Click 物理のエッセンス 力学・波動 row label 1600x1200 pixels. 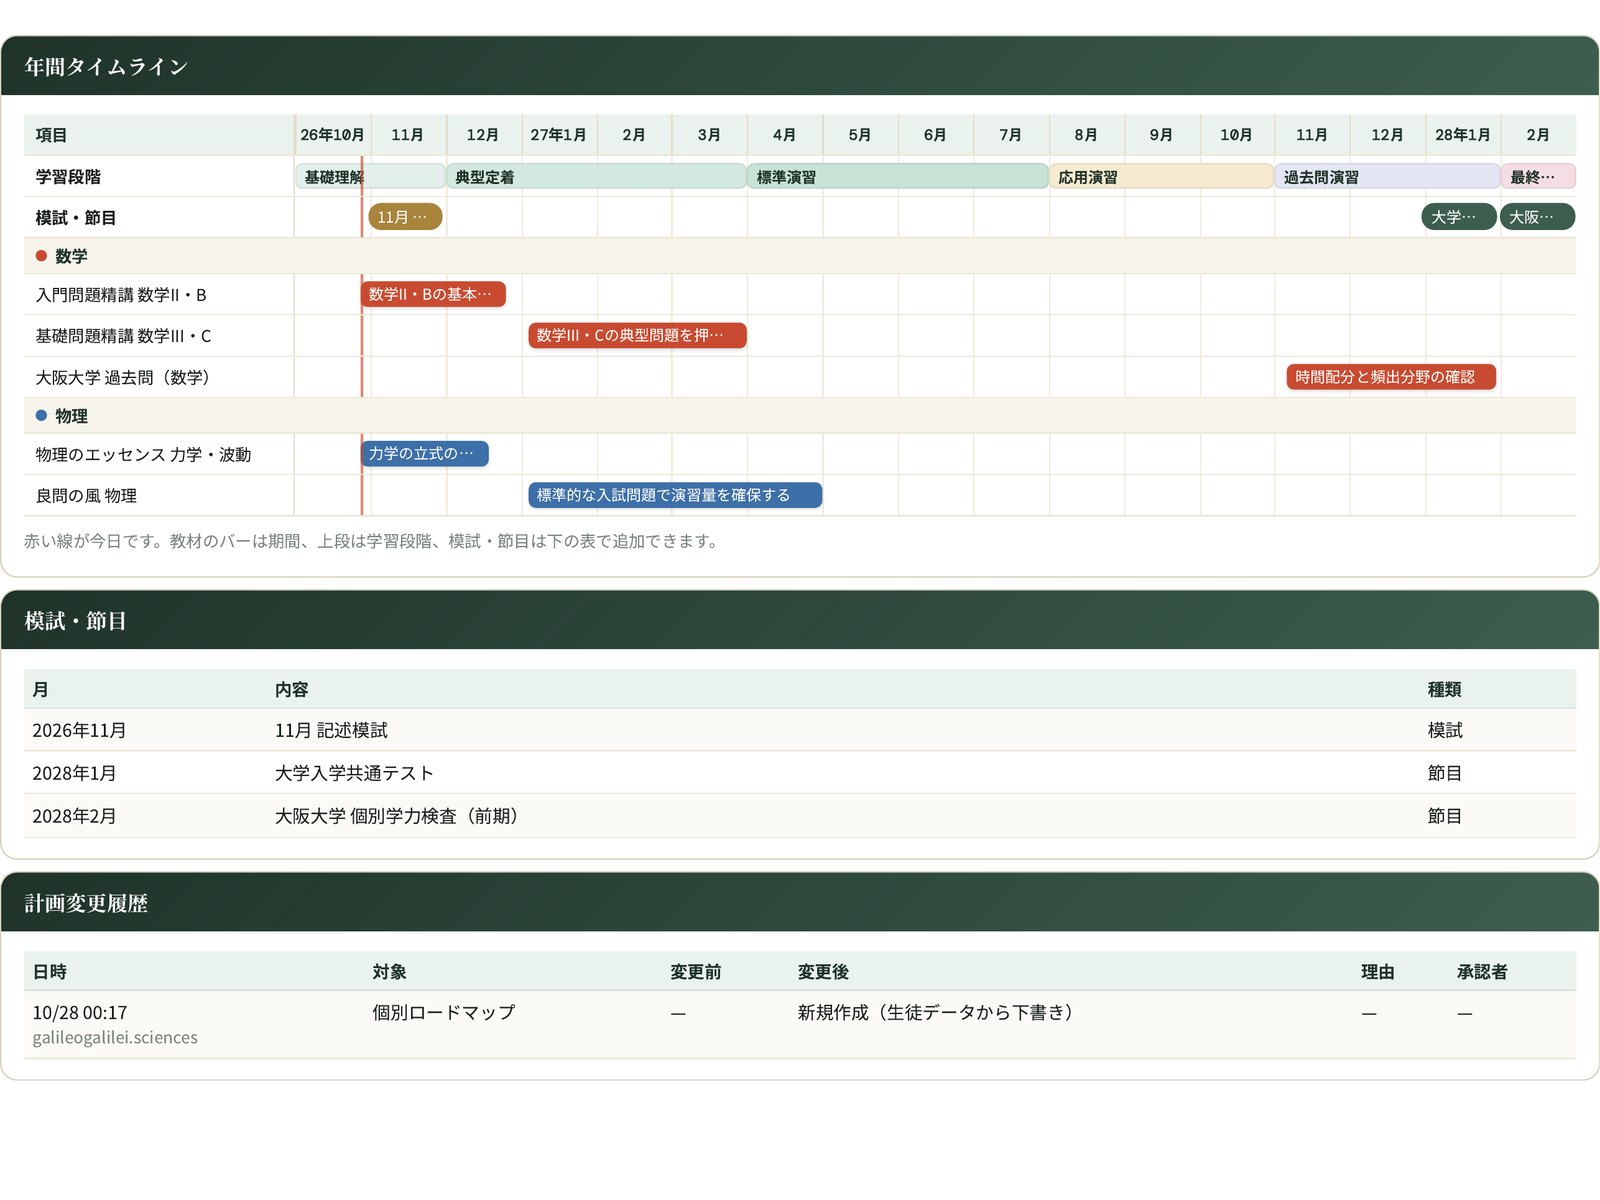coord(143,455)
